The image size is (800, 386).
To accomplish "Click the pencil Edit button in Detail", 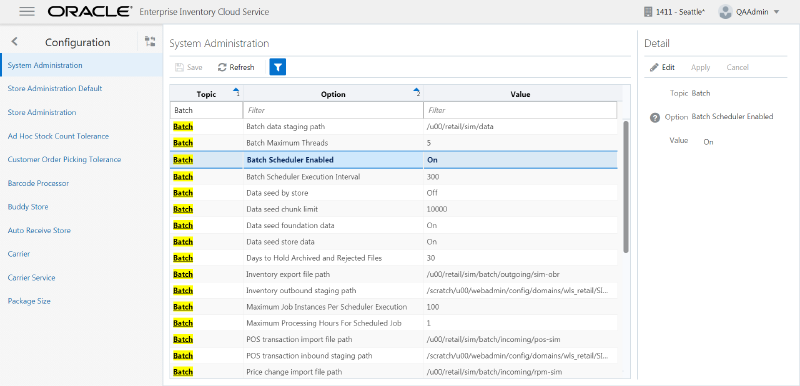I will click(x=662, y=67).
